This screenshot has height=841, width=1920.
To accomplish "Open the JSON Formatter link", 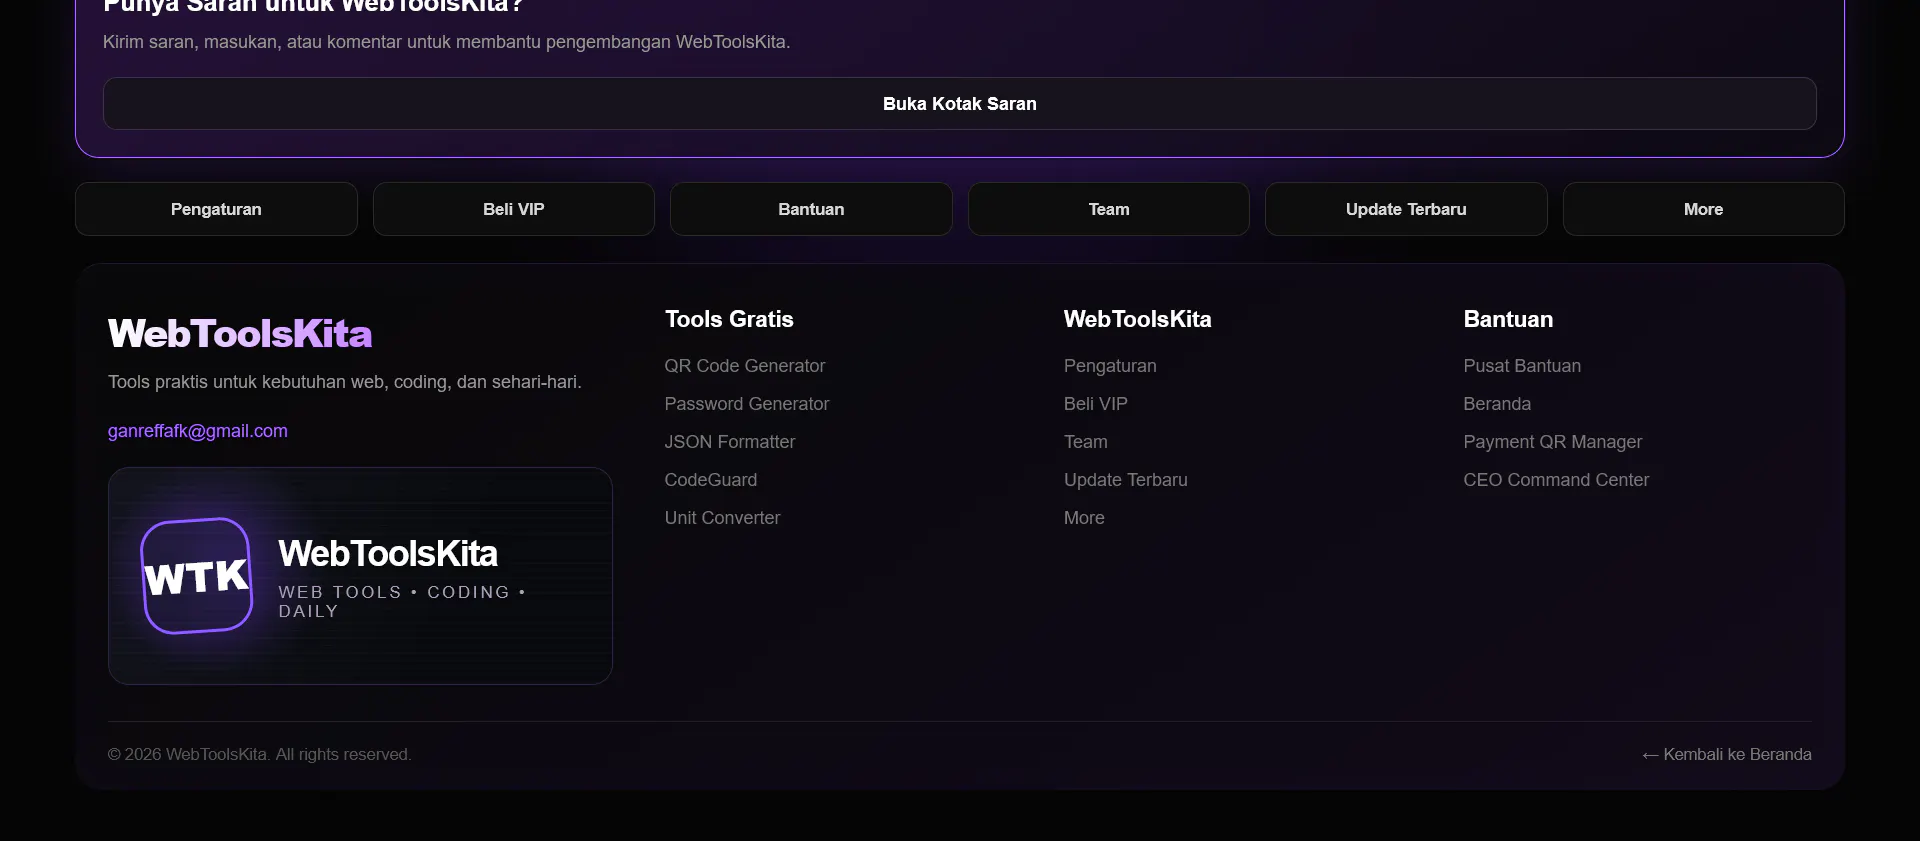I will 730,442.
